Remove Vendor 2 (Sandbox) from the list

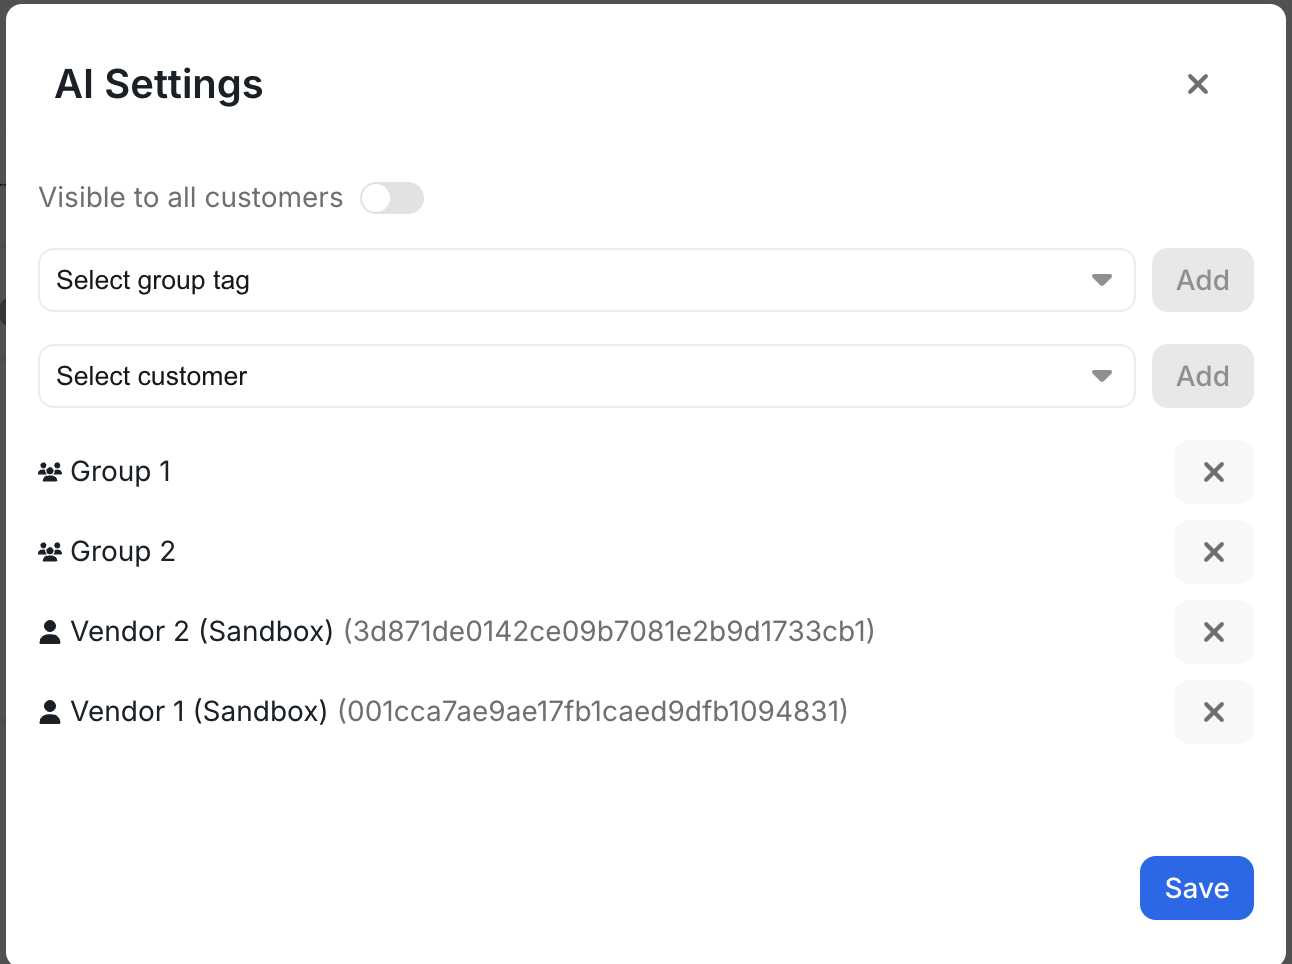(x=1213, y=631)
